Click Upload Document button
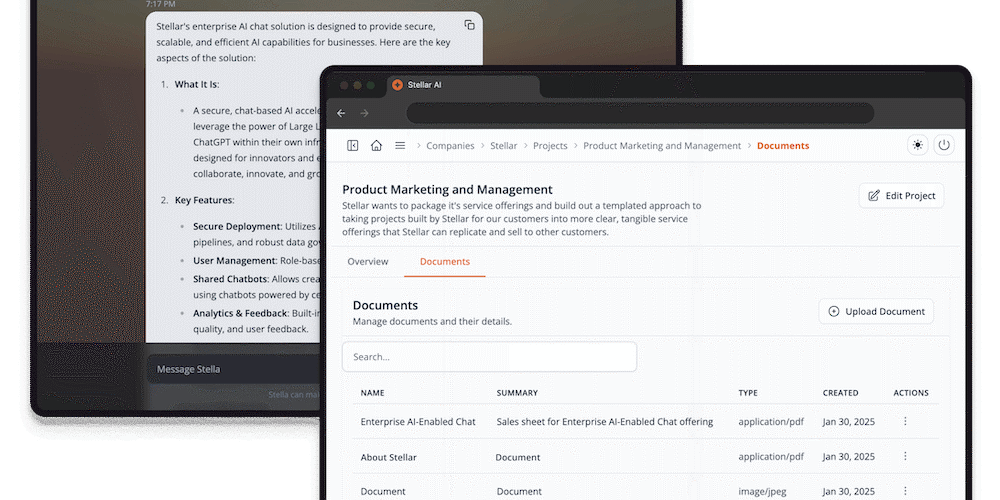1000x500 pixels. (876, 311)
